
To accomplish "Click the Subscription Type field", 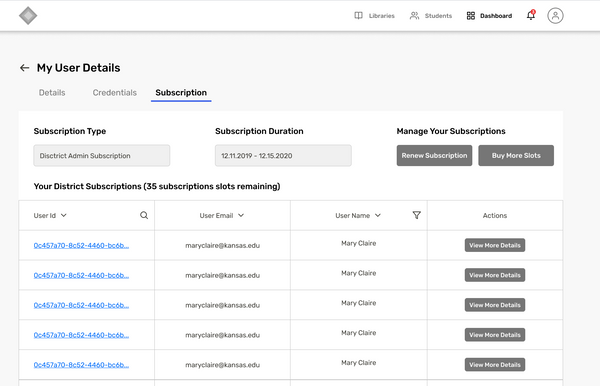I will [102, 155].
